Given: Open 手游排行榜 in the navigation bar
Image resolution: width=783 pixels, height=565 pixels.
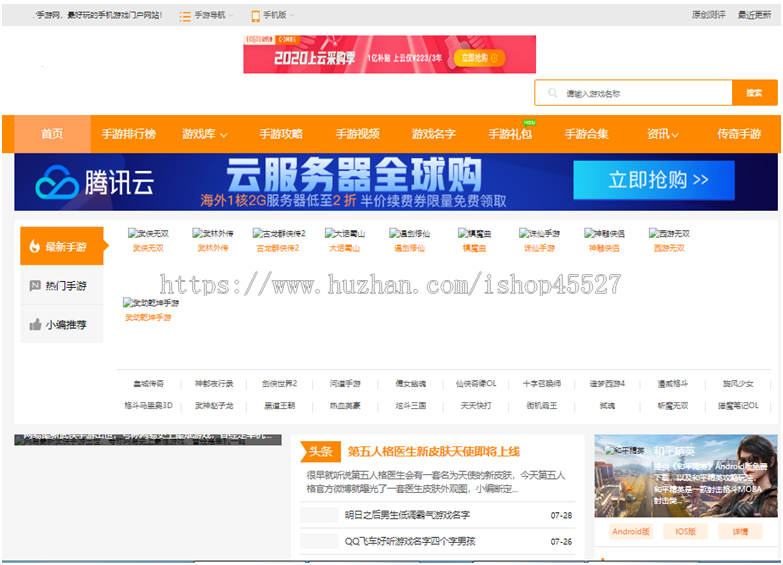Looking at the screenshot, I should pyautogui.click(x=129, y=134).
